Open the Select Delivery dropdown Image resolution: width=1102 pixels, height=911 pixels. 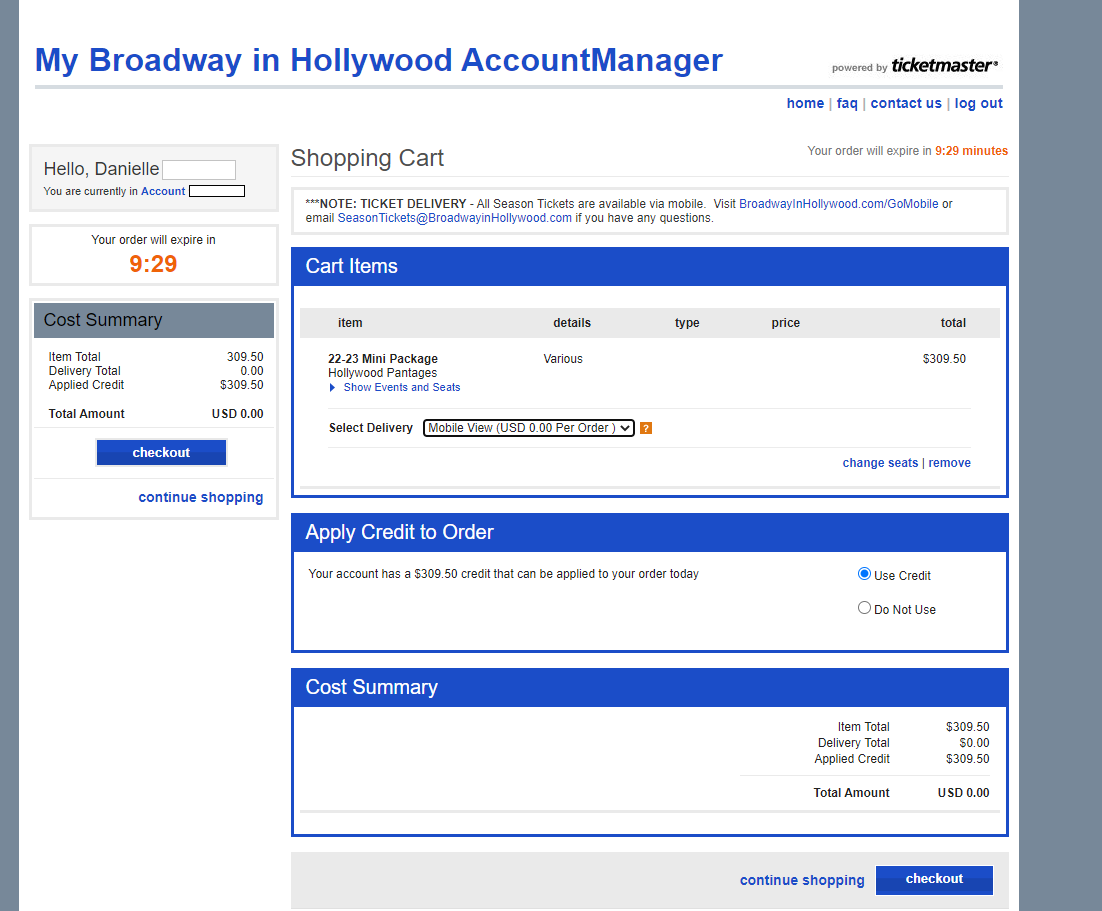(x=529, y=428)
